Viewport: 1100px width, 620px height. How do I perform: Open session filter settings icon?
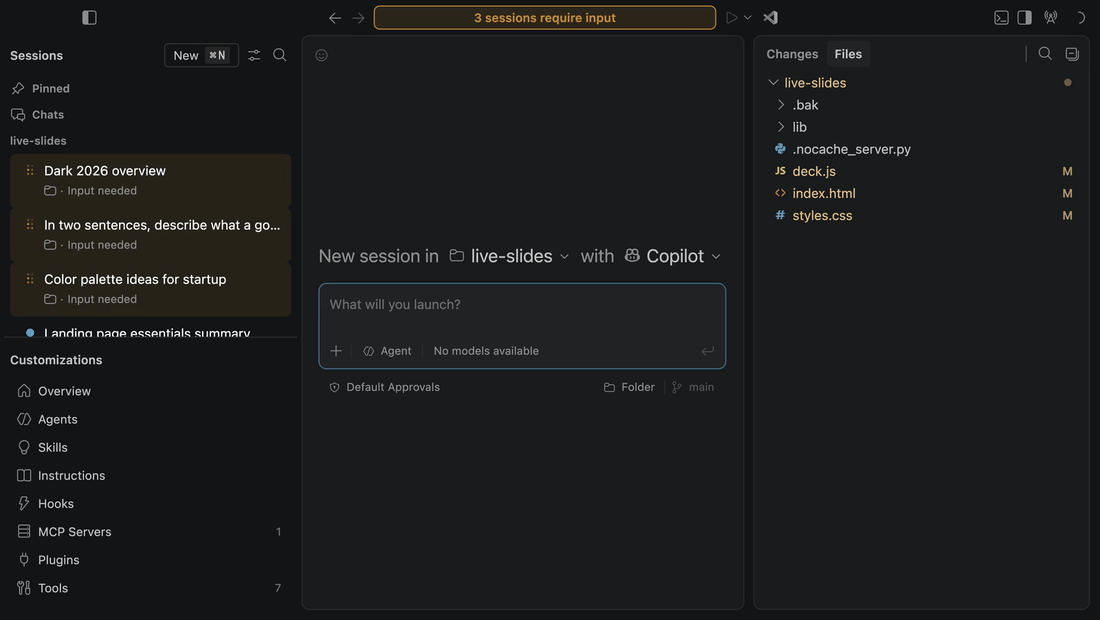[x=254, y=55]
